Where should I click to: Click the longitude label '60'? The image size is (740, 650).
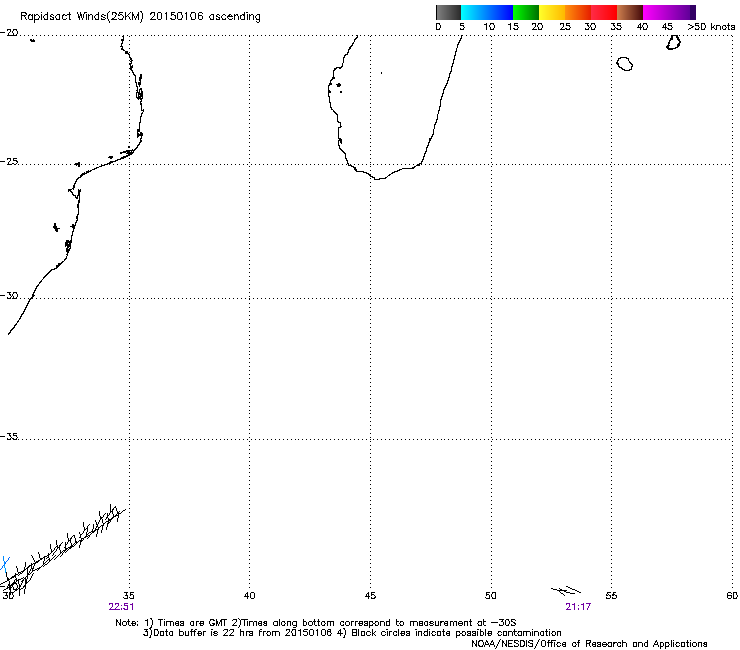click(x=732, y=595)
